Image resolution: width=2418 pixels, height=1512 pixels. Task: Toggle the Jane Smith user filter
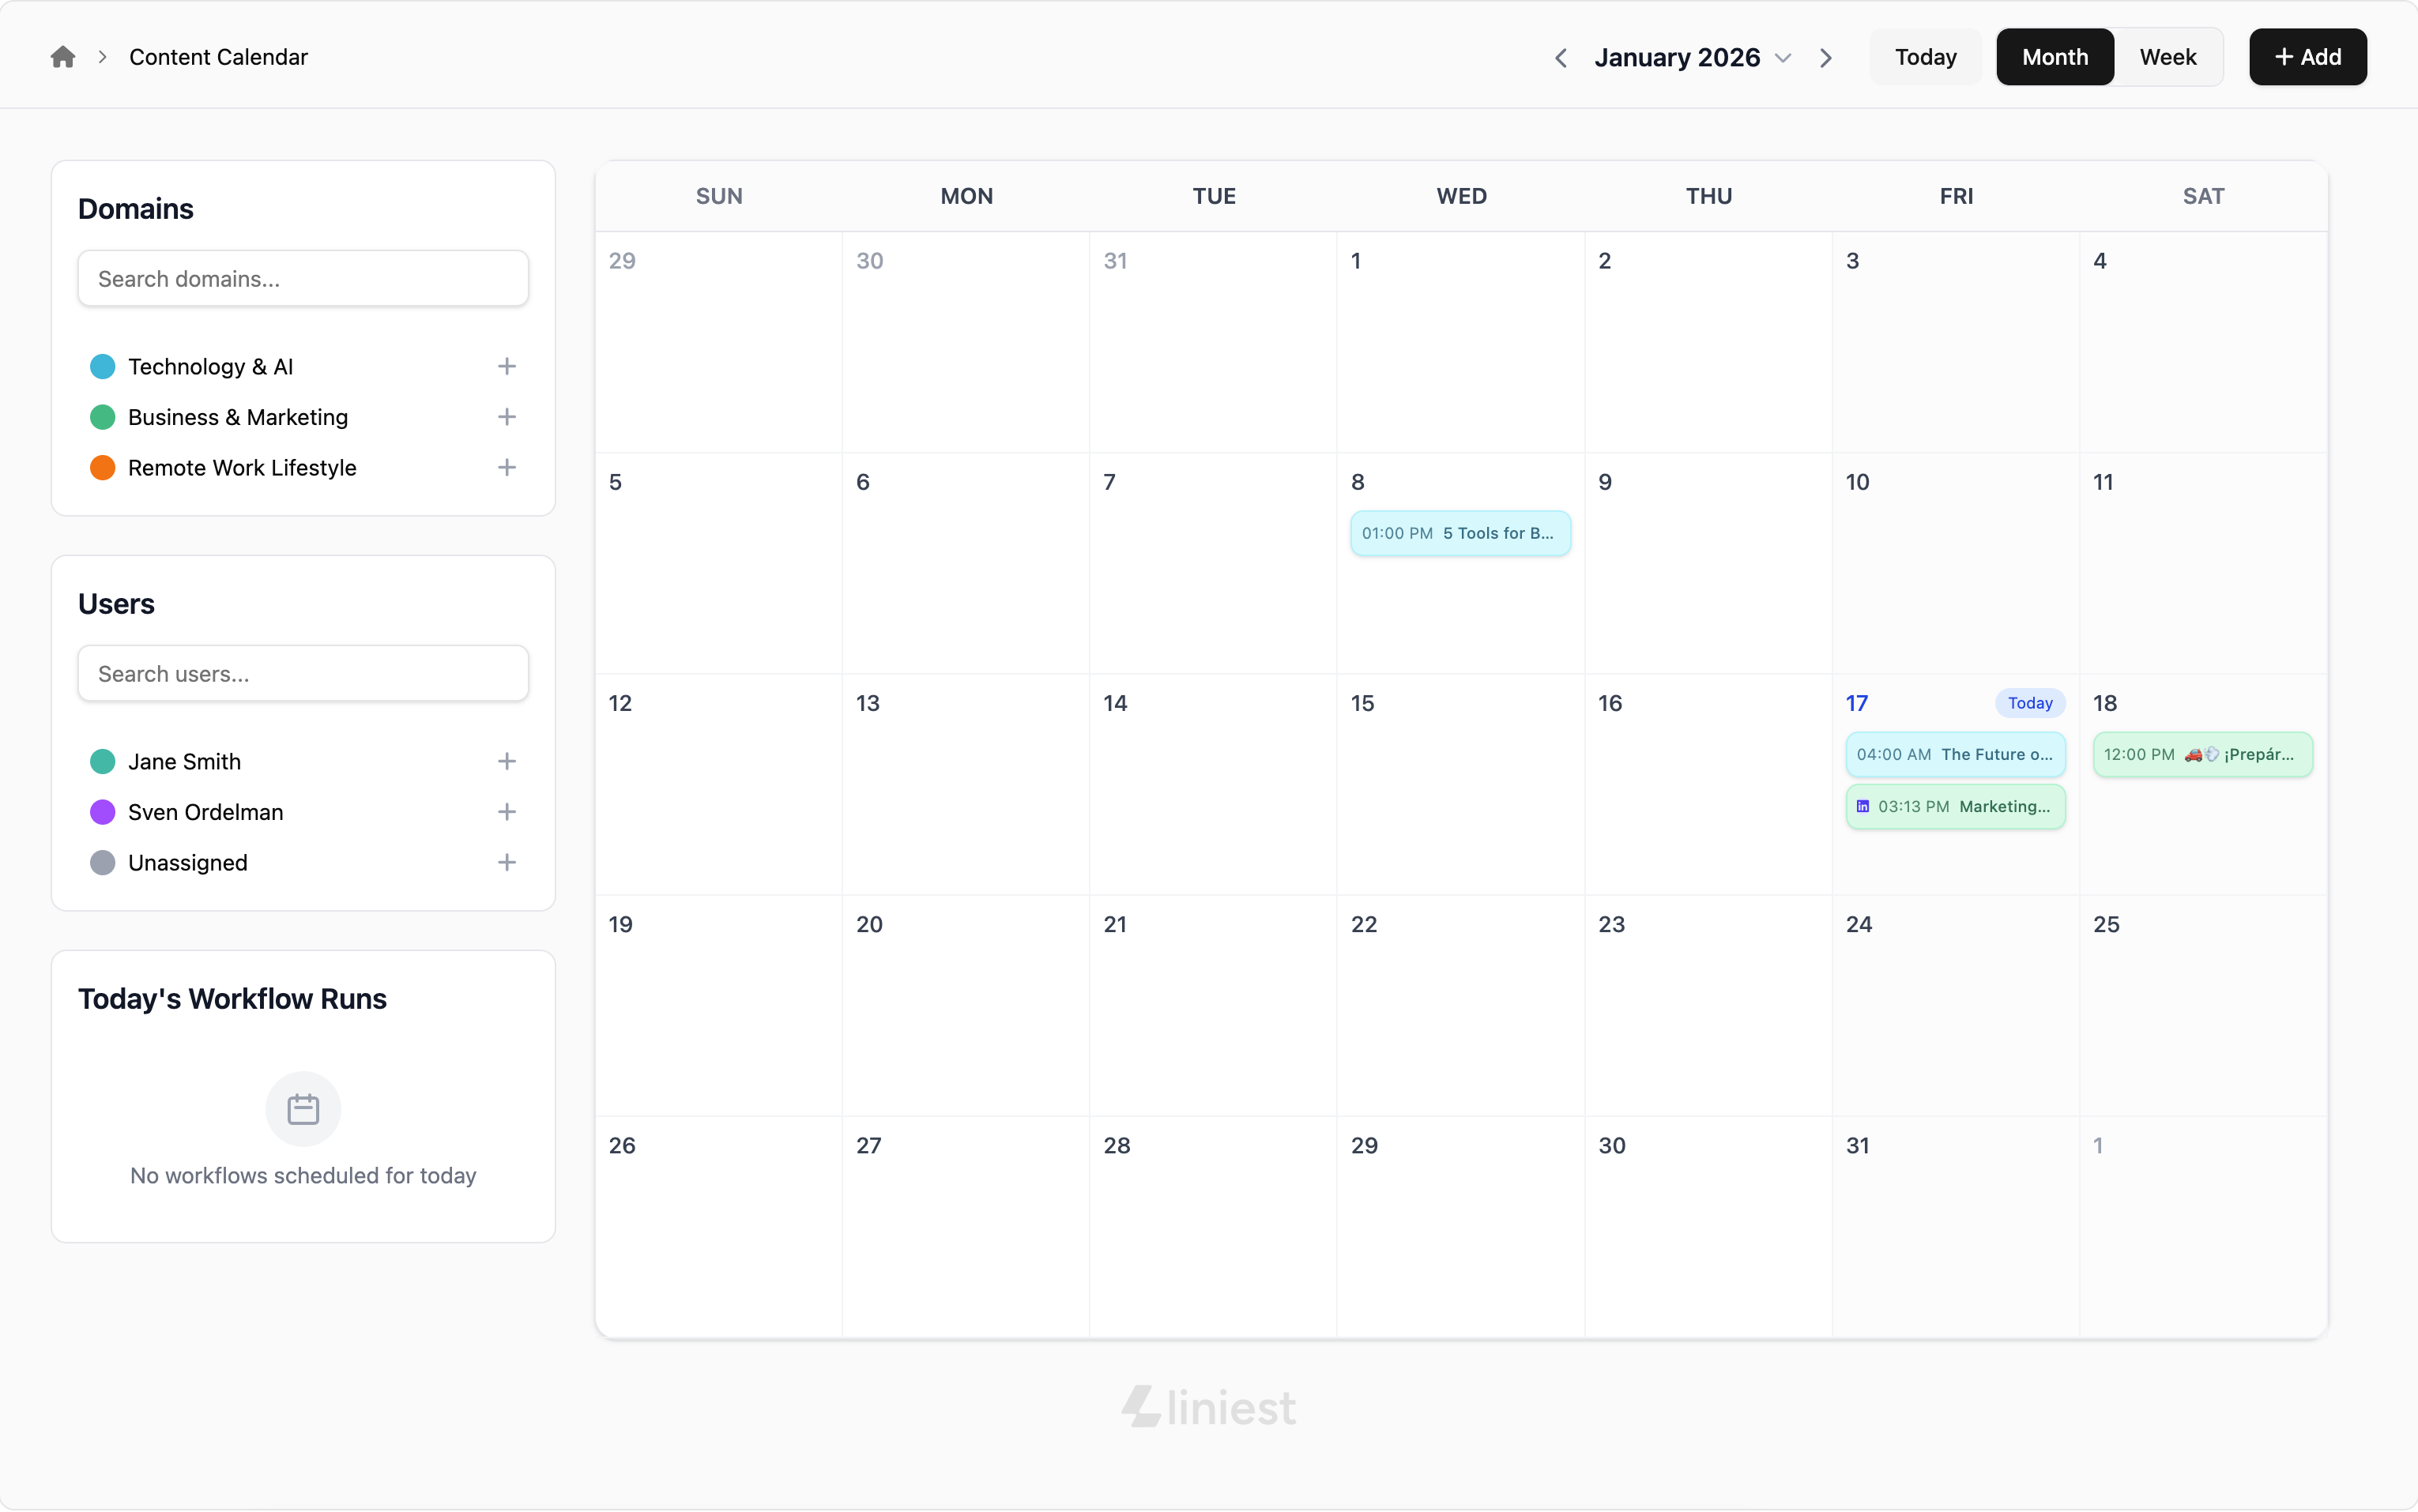pos(184,761)
